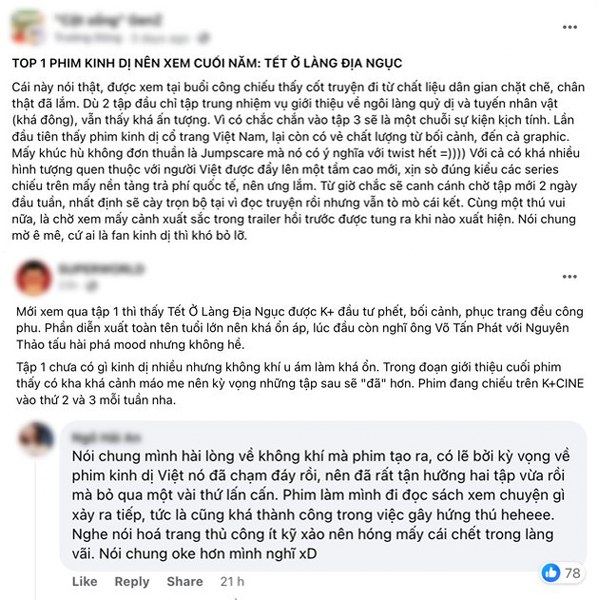Click the headline TOP 1 PHIM KINH DỊ

point(207,63)
